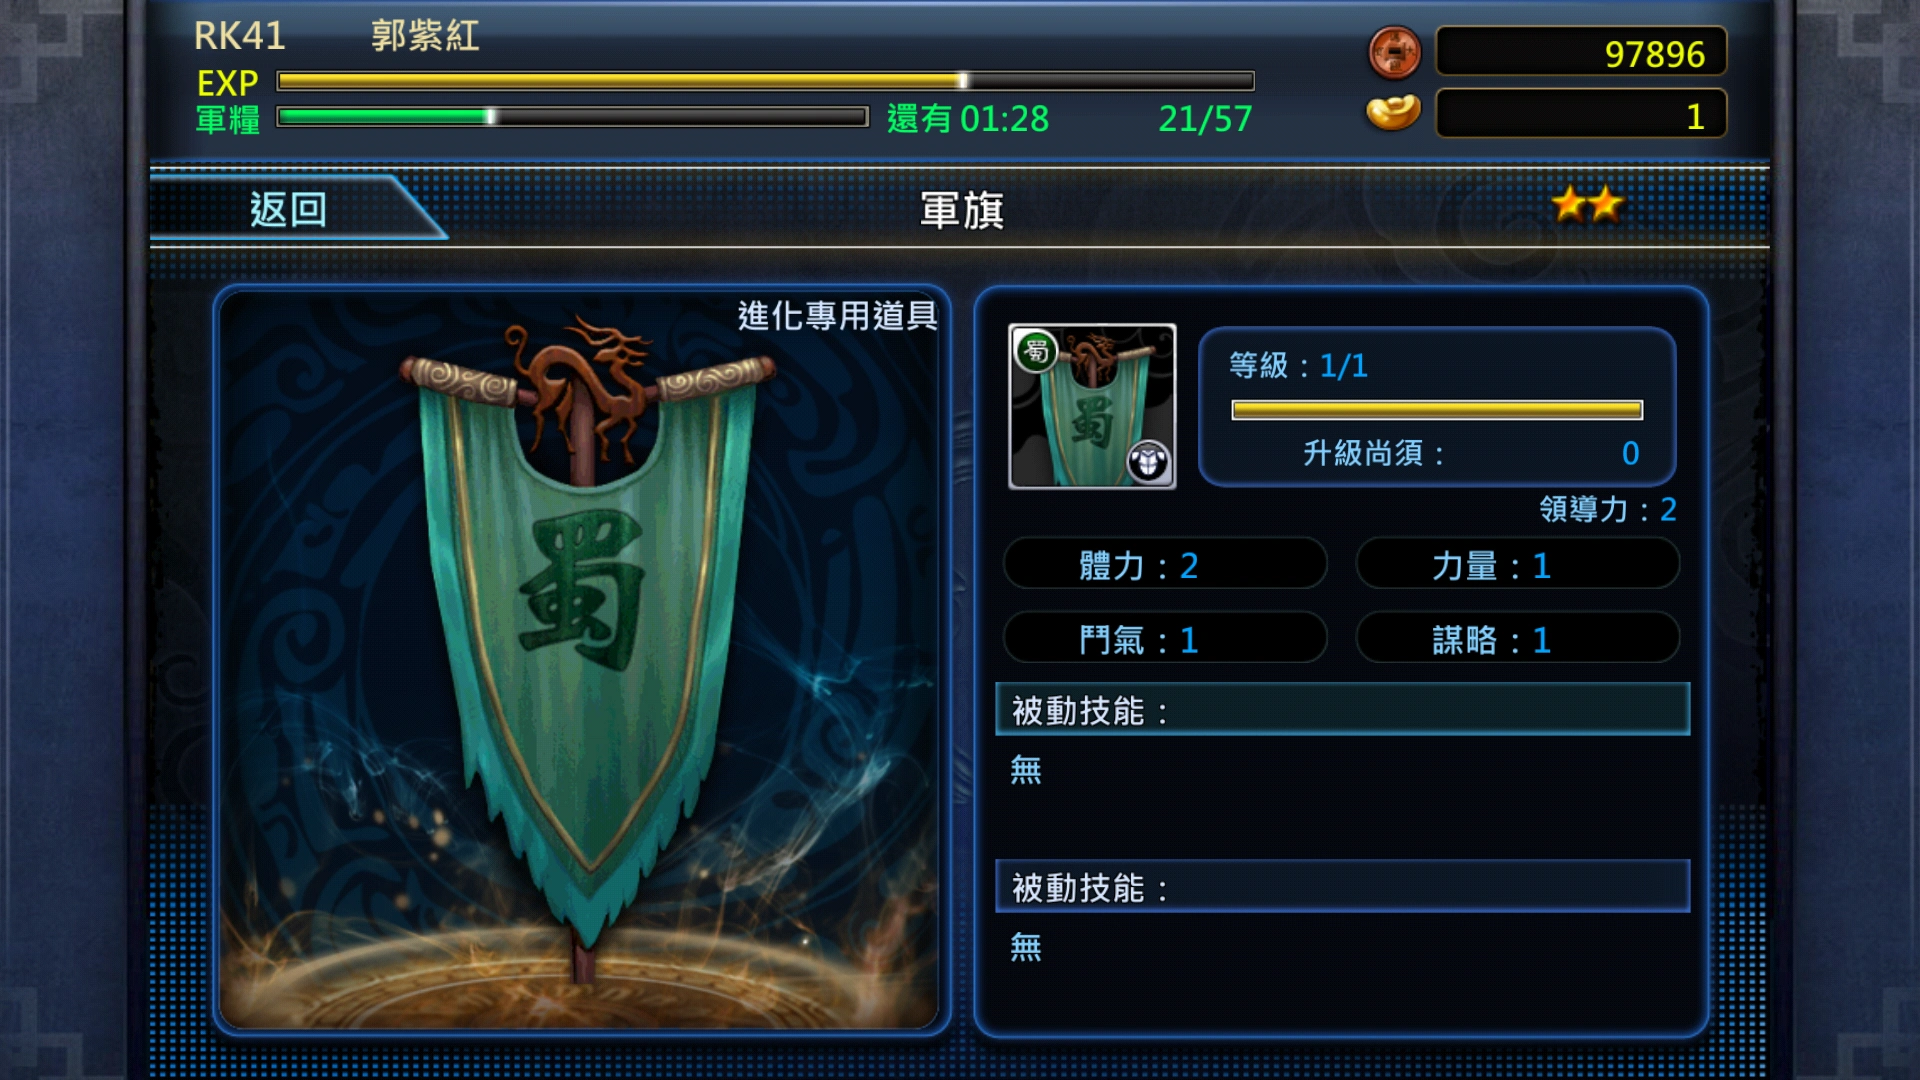Select the 鬥氣 stat field
The height and width of the screenshot is (1080, 1920).
(x=1165, y=638)
